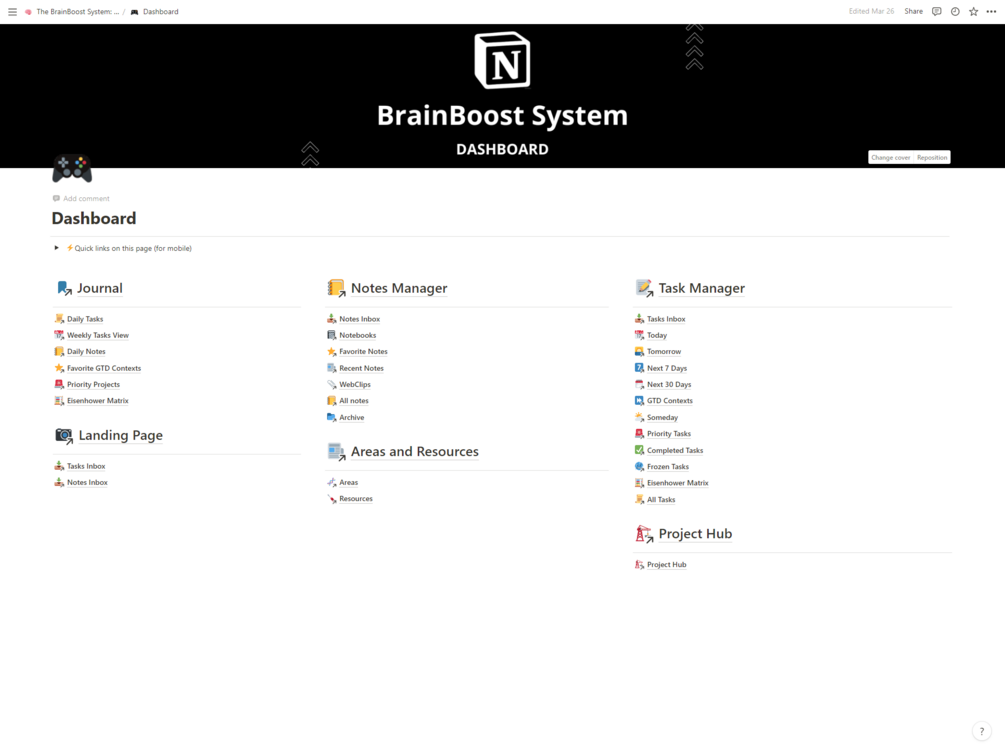Click the WebClips paperclip icon
The image size is (1005, 754).
point(331,385)
